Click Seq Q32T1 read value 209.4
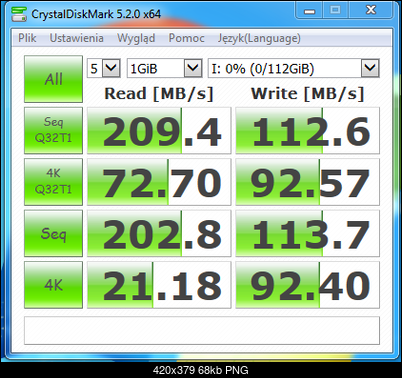The width and height of the screenshot is (402, 378). pyautogui.click(x=159, y=130)
